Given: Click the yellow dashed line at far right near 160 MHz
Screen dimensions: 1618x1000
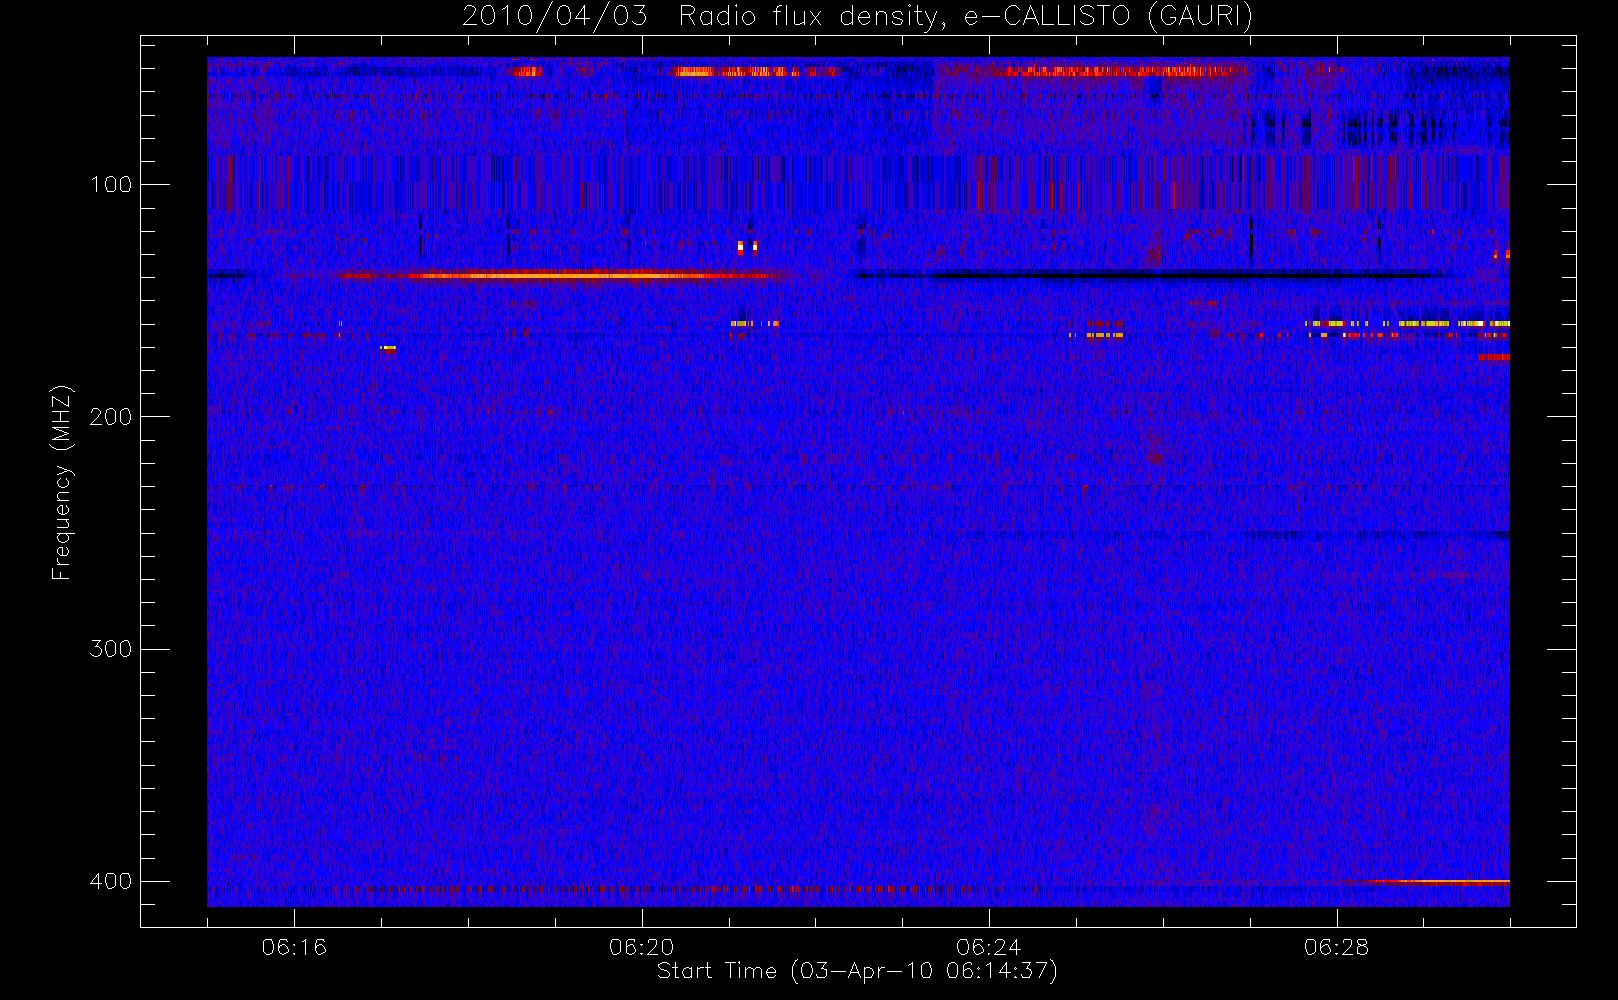Looking at the screenshot, I should point(1410,324).
